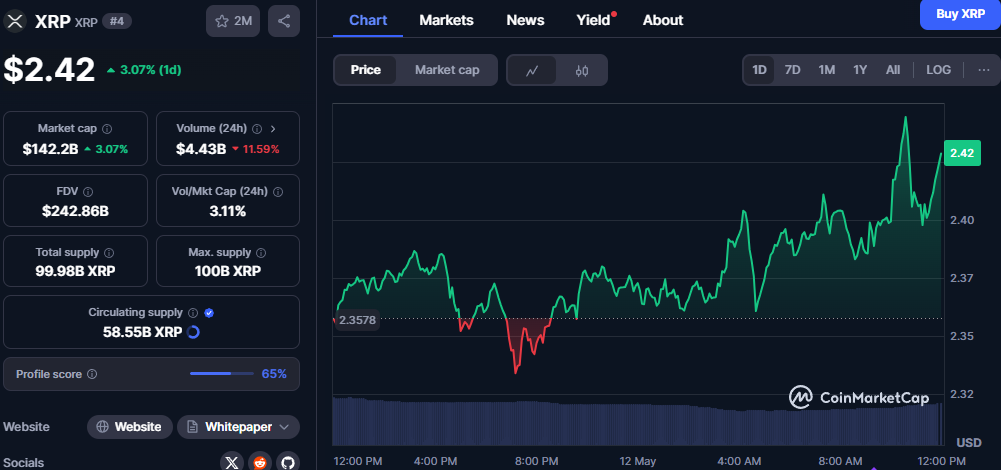The image size is (1001, 470).
Task: Open Volume (24h) info icon
Action: point(257,129)
